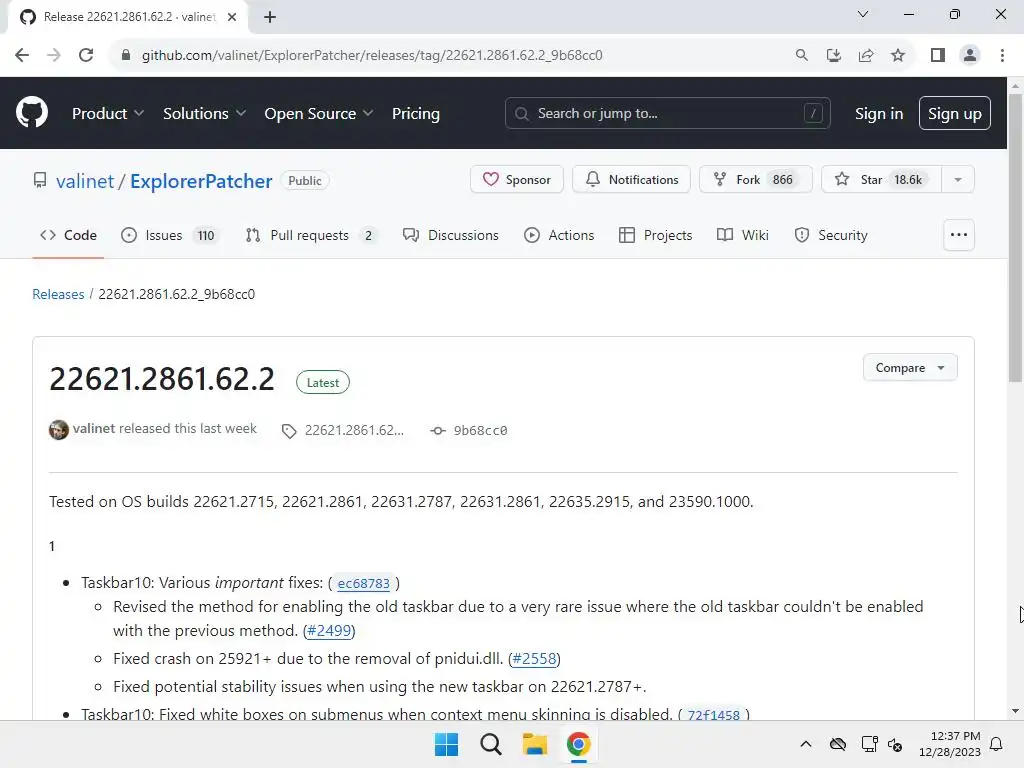Open ExplorerPatcher repository link
The width and height of the screenshot is (1024, 768).
[x=201, y=181]
